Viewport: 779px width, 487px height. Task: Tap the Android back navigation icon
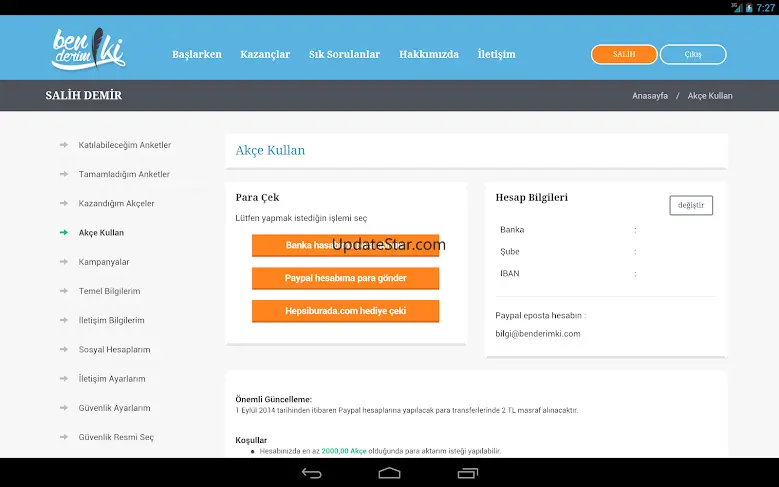[312, 473]
